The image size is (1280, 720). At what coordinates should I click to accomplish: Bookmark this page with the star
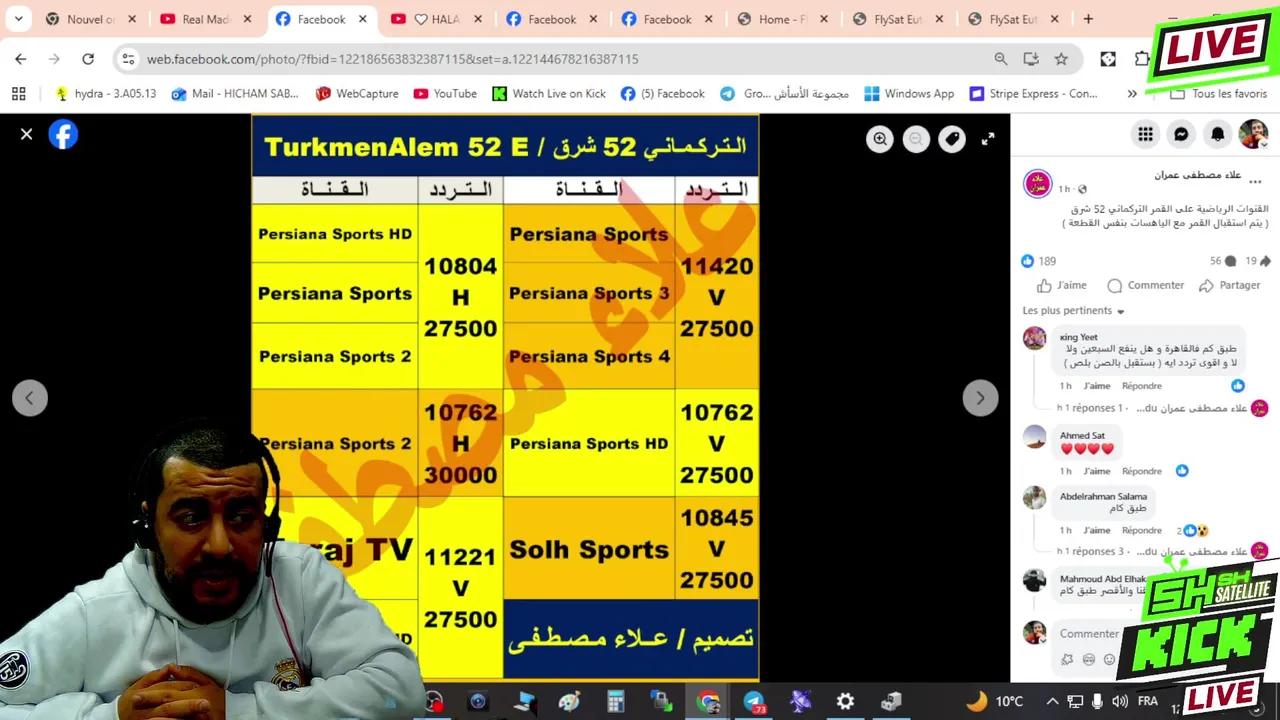[1061, 59]
